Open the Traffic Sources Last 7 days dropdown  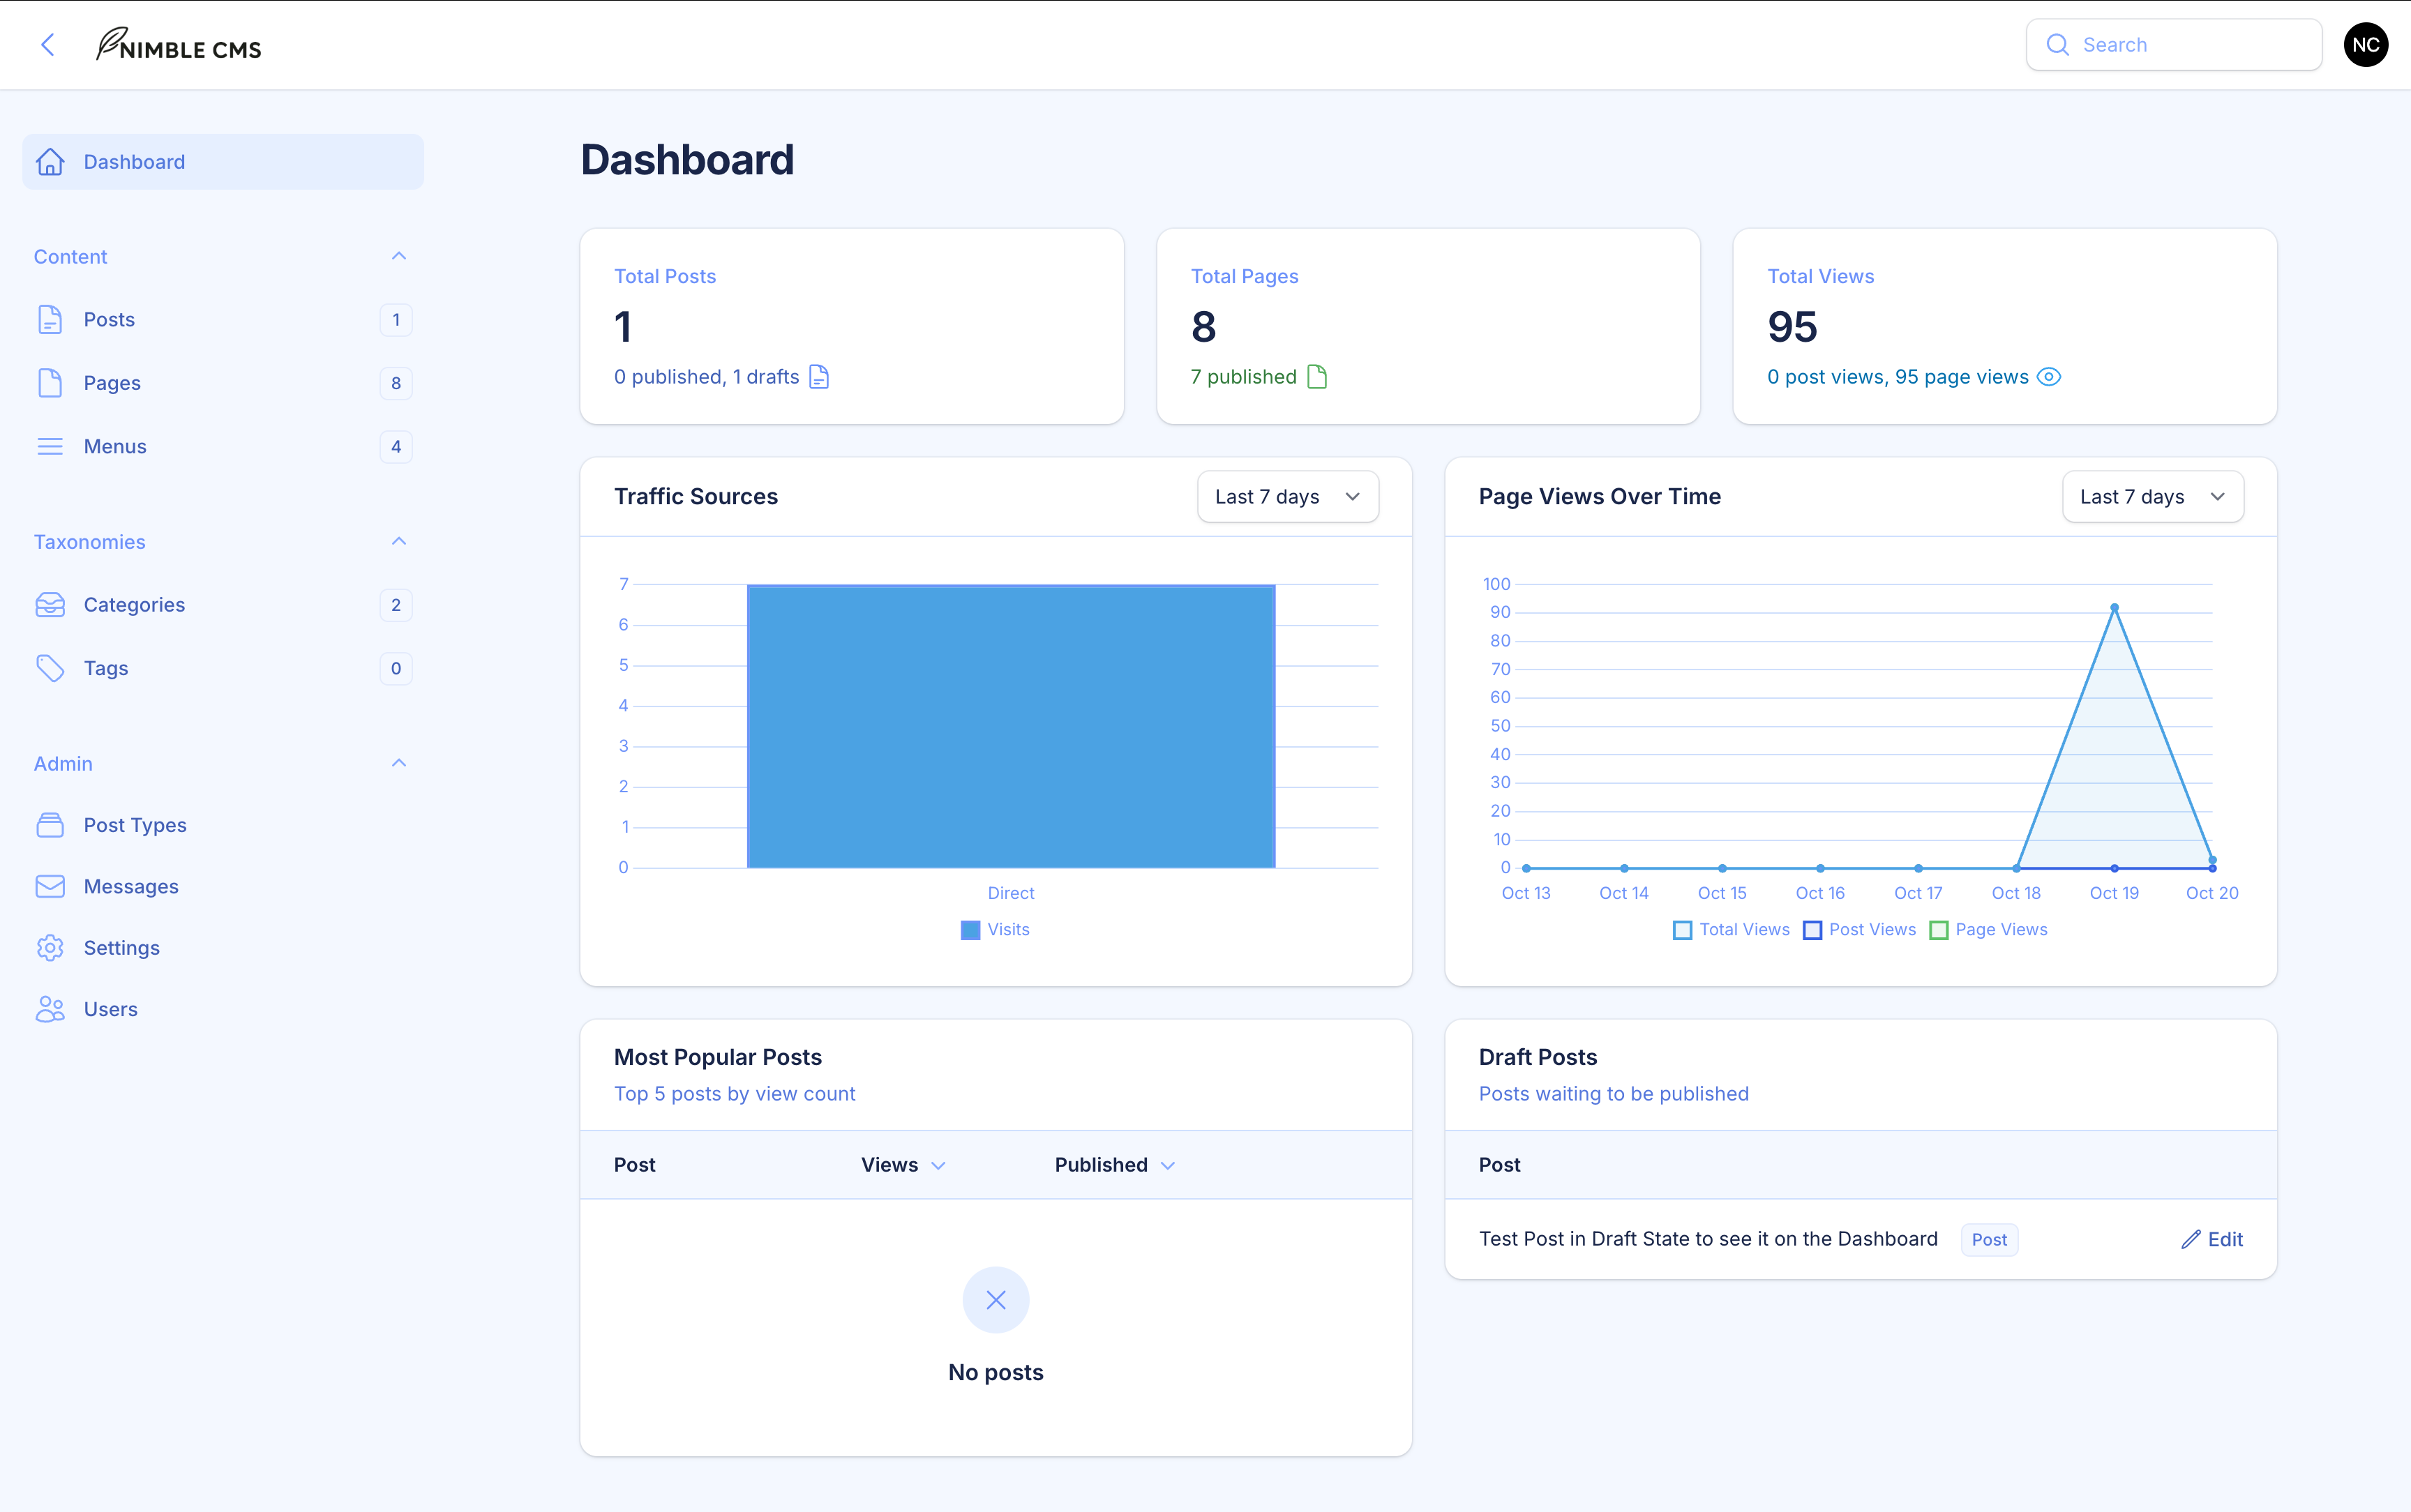click(1287, 497)
